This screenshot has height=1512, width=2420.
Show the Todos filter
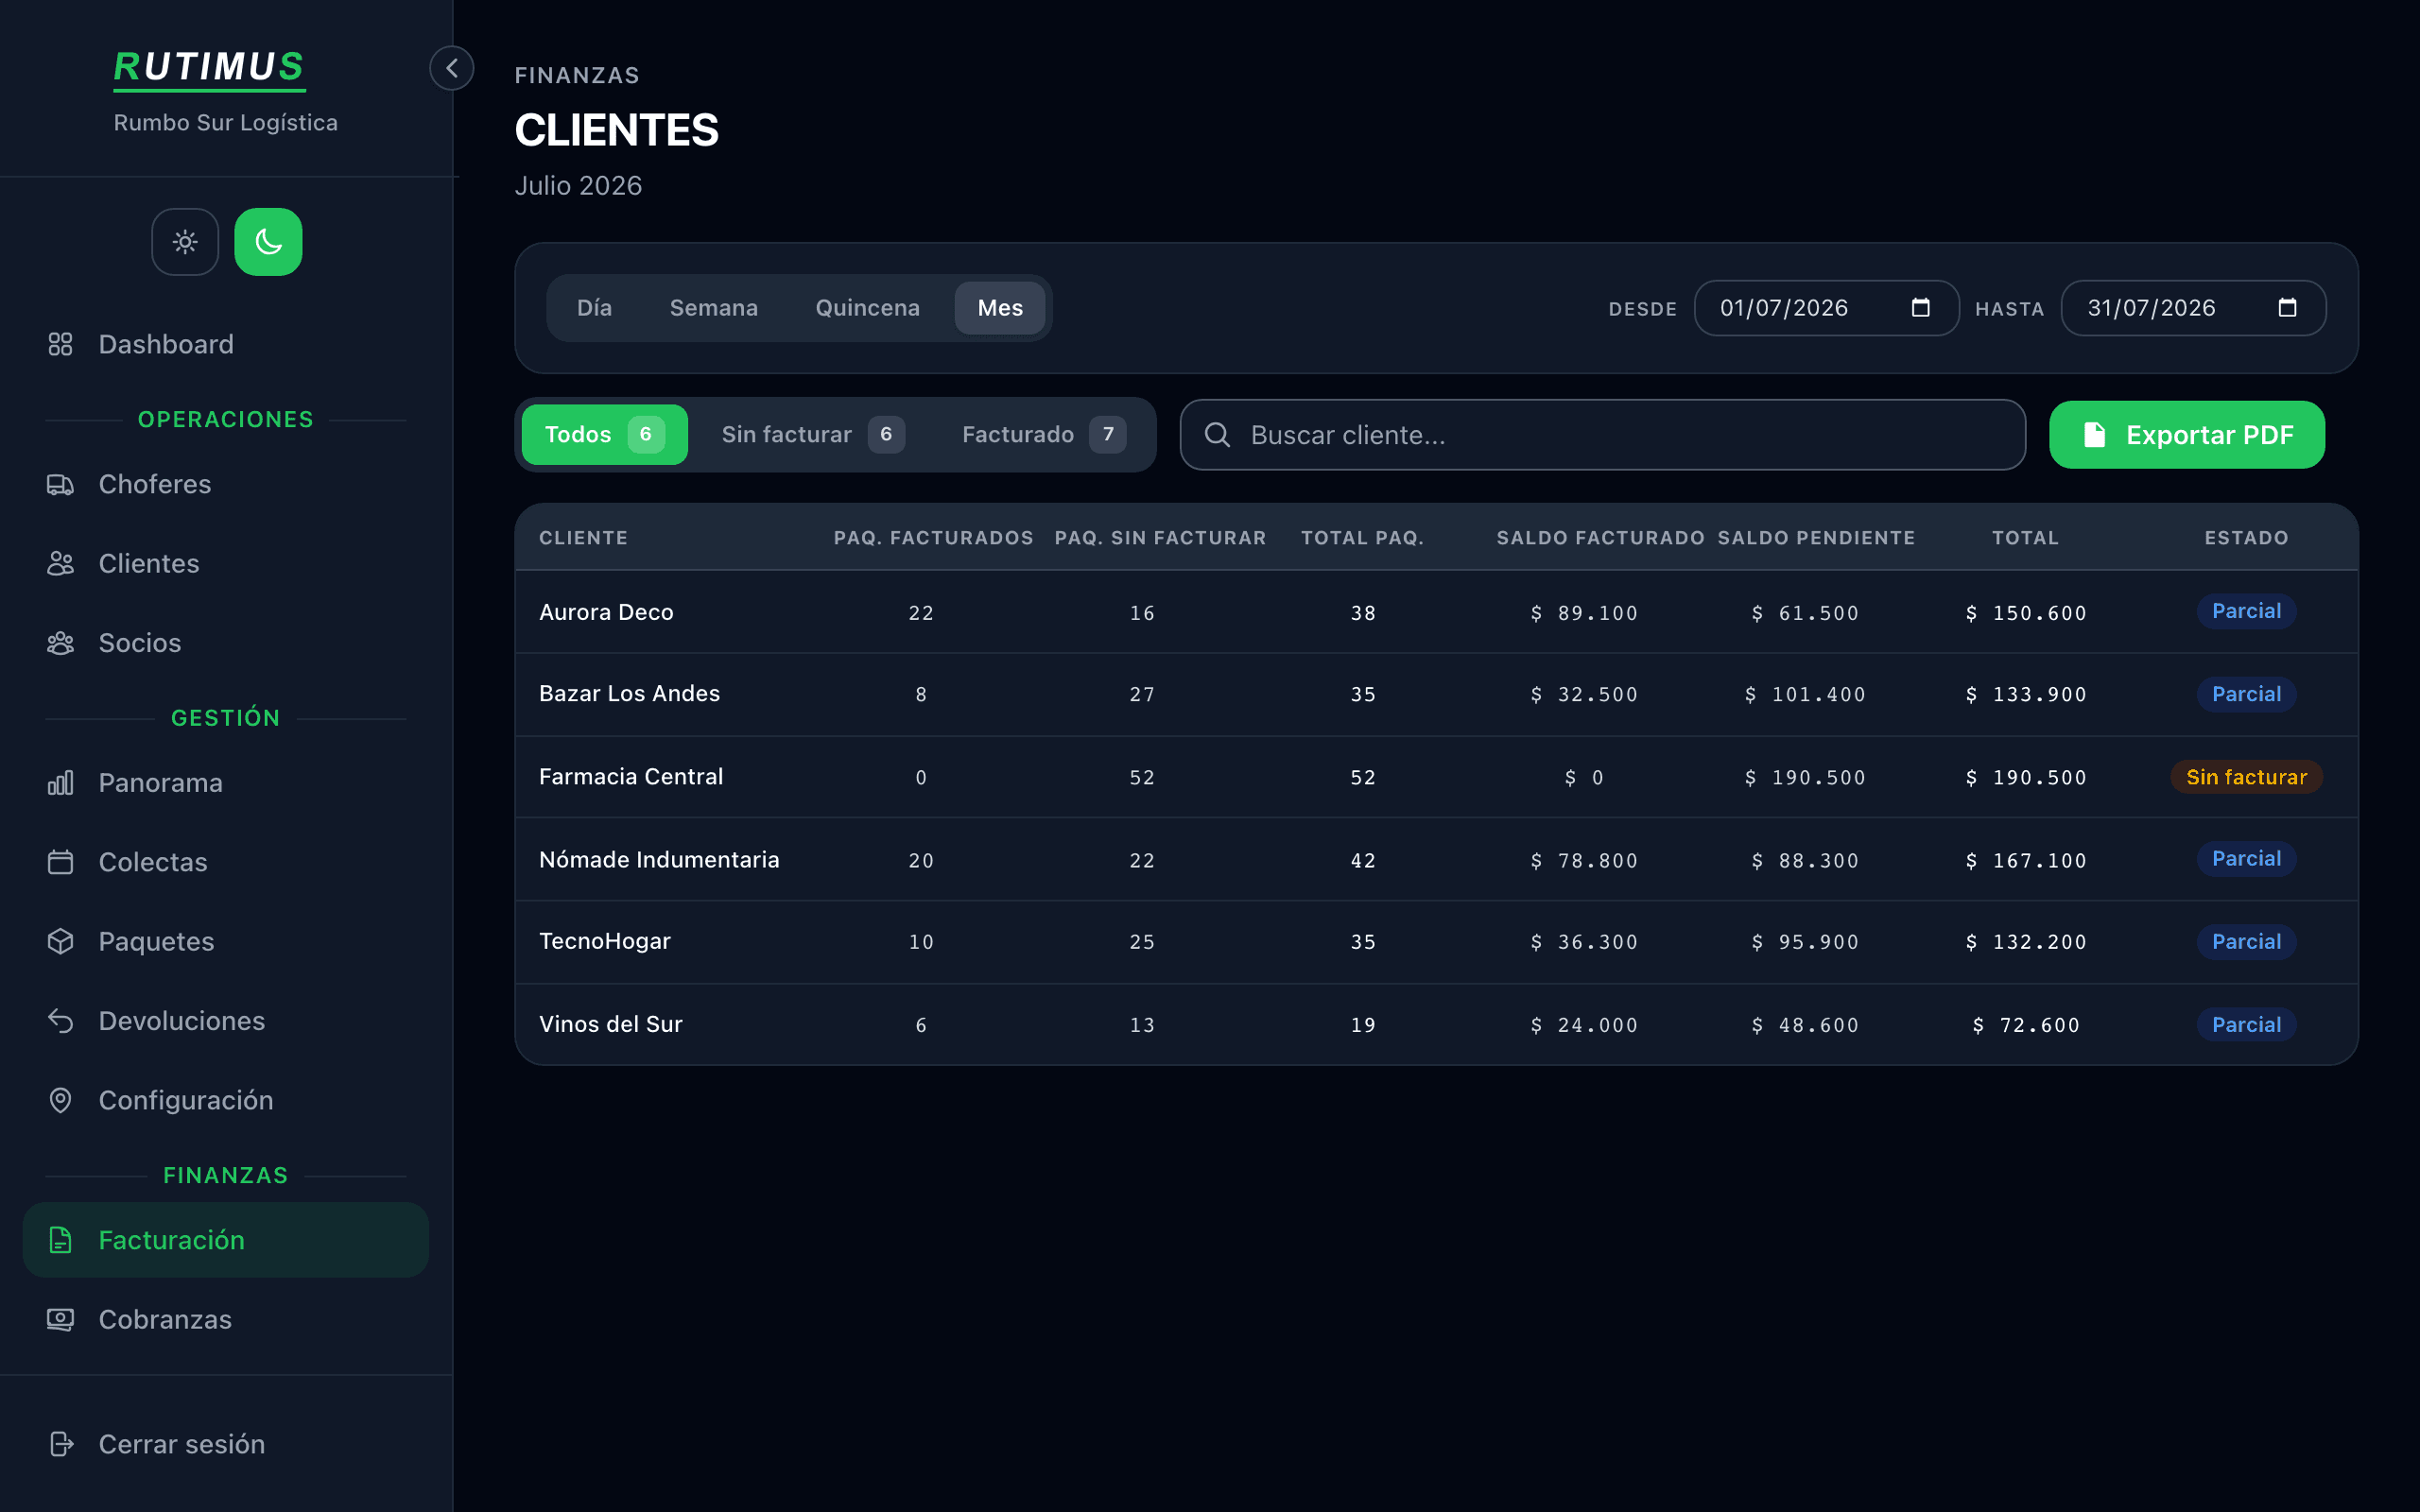[604, 435]
